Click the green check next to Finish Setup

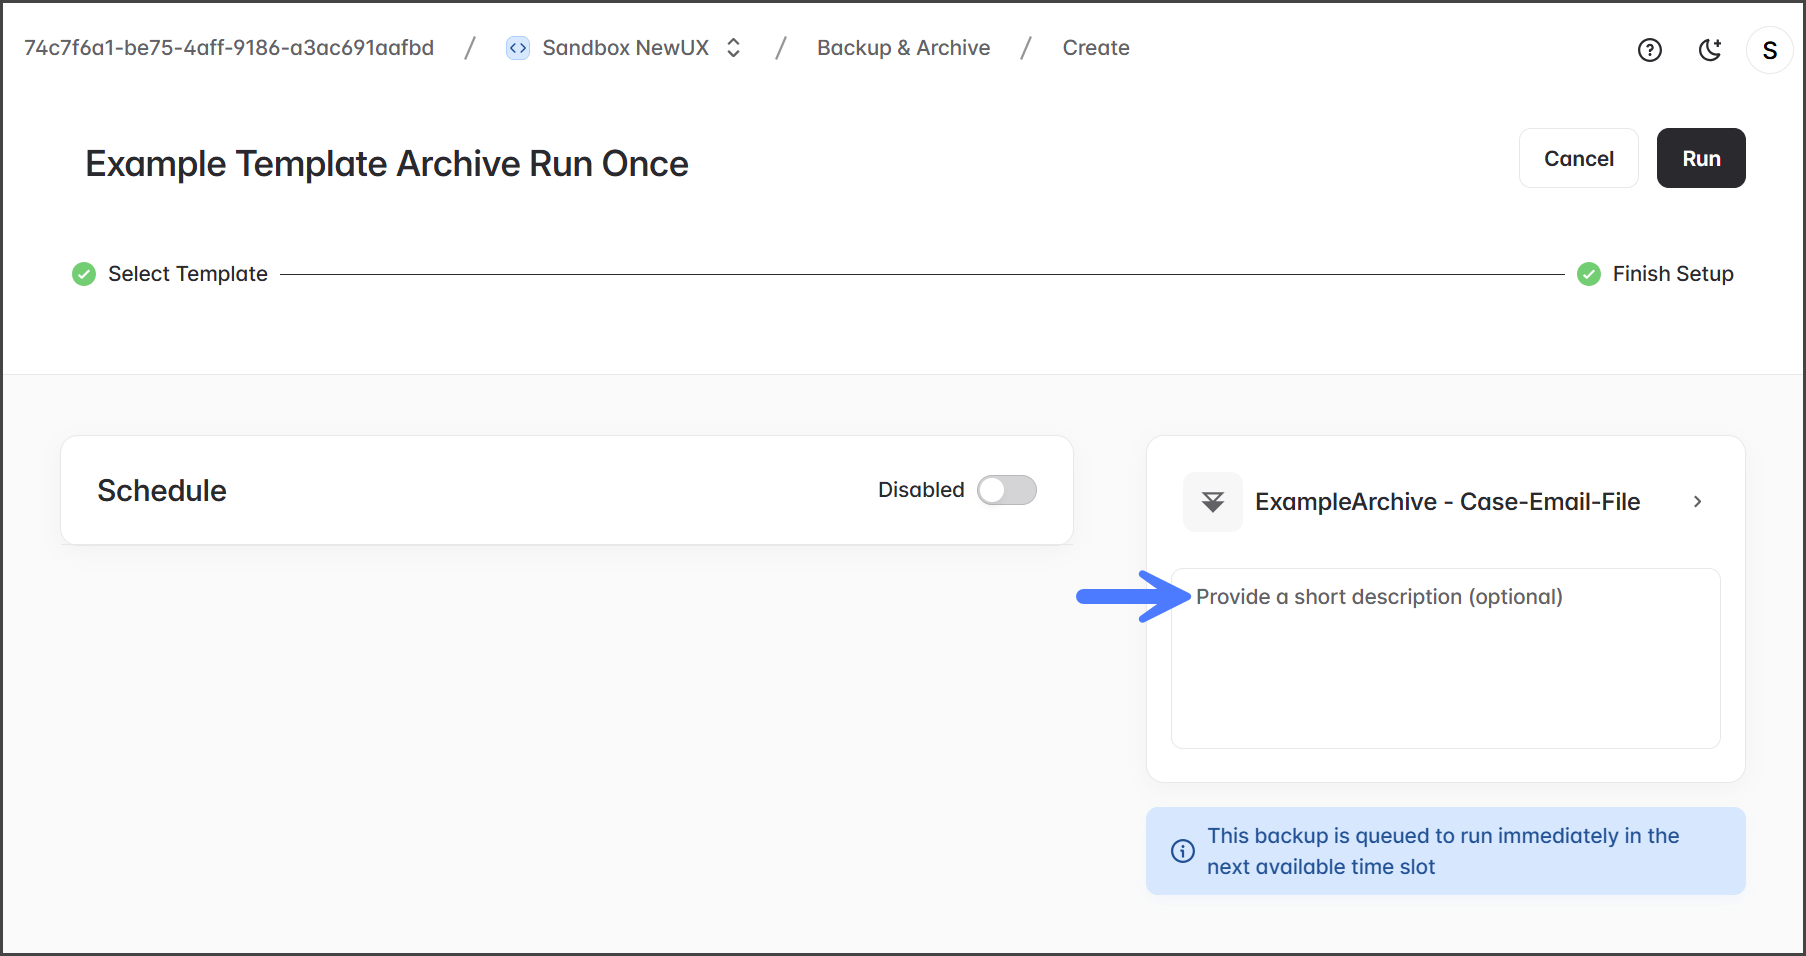point(1588,274)
